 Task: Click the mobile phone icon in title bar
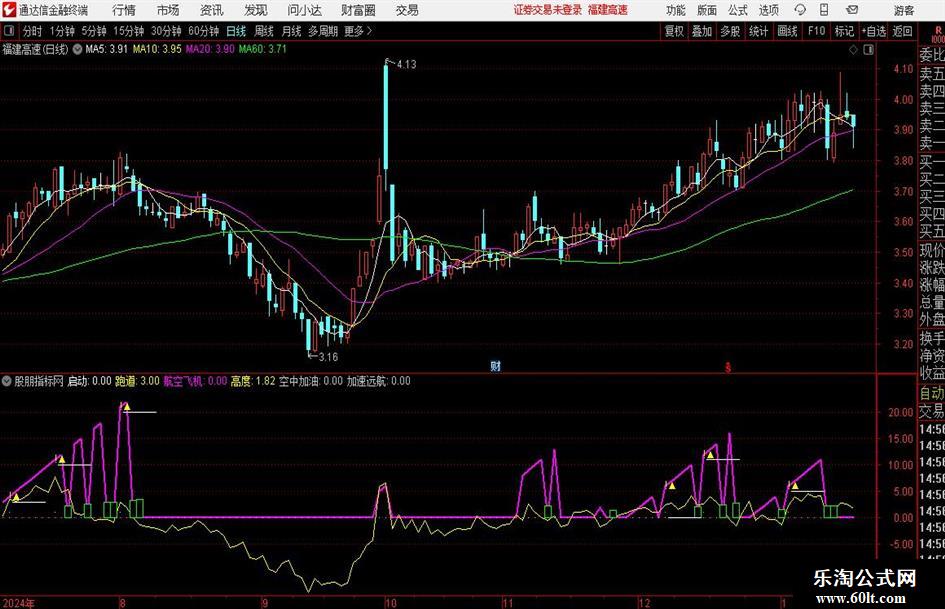coord(824,10)
